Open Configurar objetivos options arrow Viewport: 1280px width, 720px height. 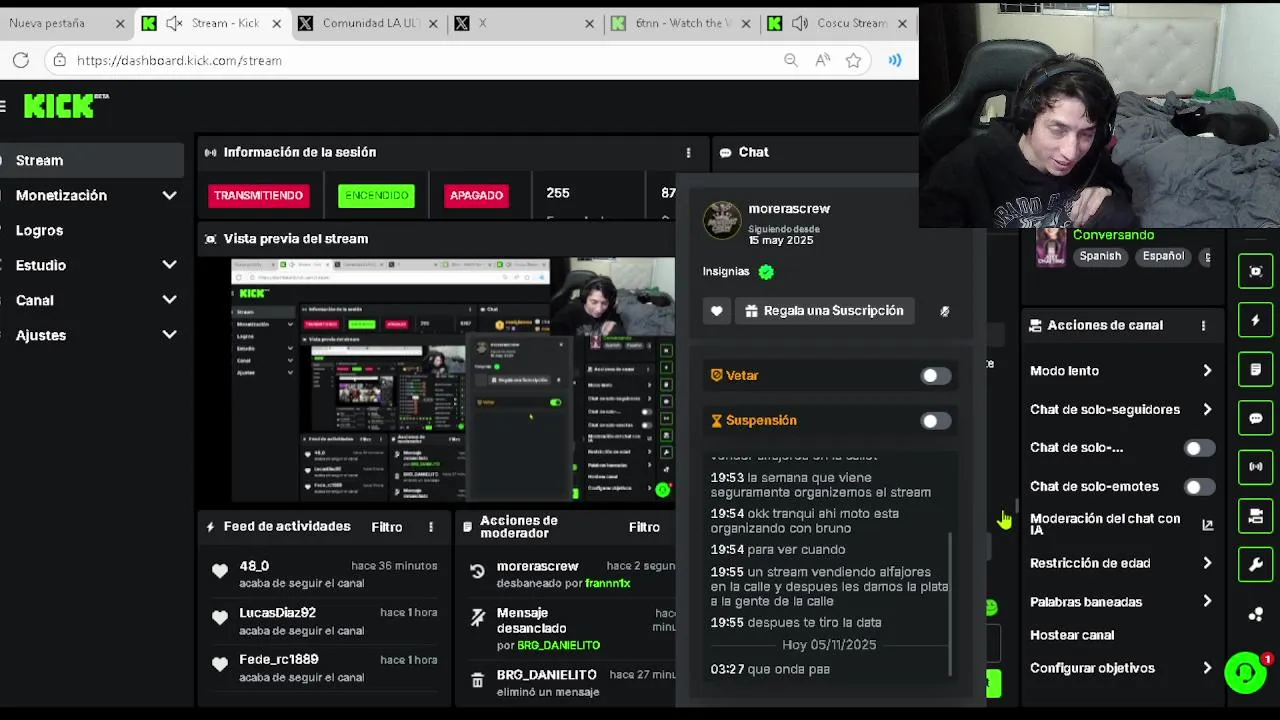[1207, 668]
